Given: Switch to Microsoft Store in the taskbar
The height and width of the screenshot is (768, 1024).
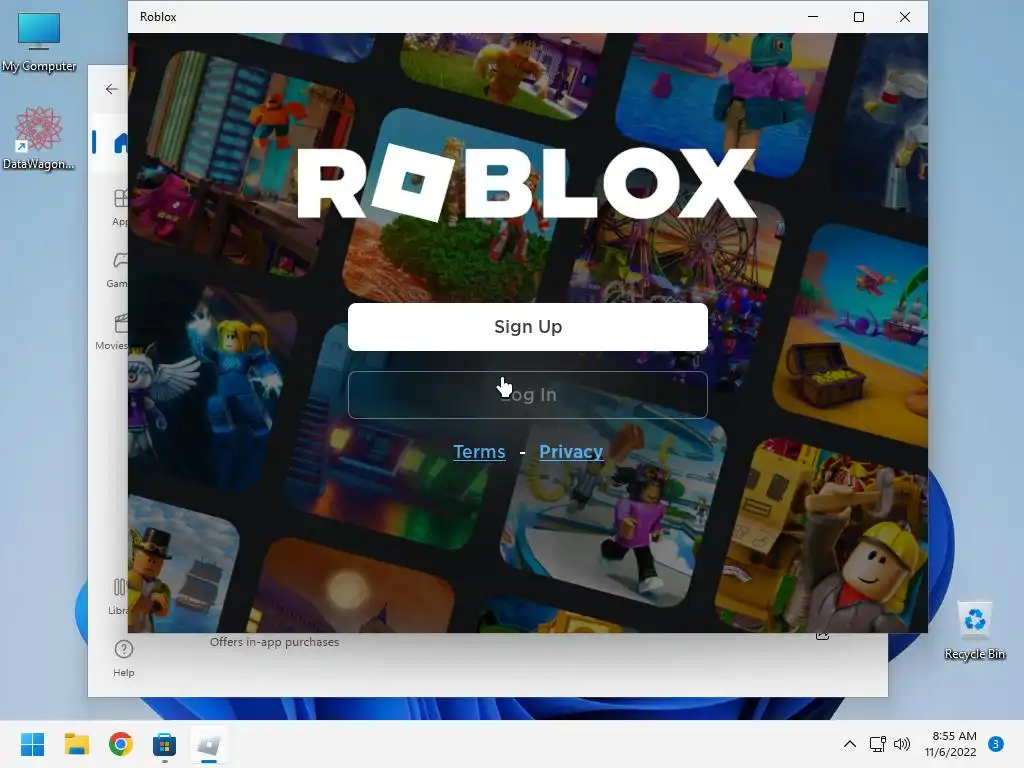Looking at the screenshot, I should [164, 744].
